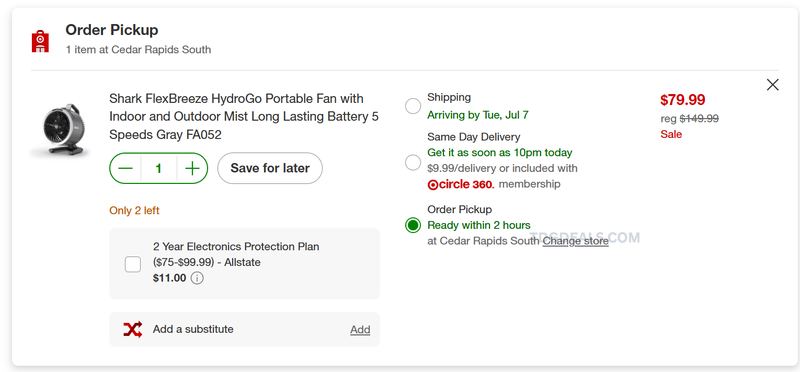The height and width of the screenshot is (372, 800).
Task: Open protection plan info icon
Action: coord(197,278)
